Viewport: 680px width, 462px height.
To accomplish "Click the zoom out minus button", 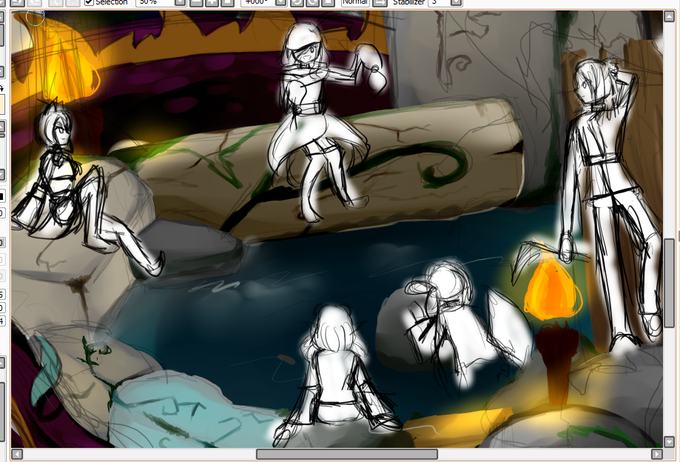I will [196, 2].
